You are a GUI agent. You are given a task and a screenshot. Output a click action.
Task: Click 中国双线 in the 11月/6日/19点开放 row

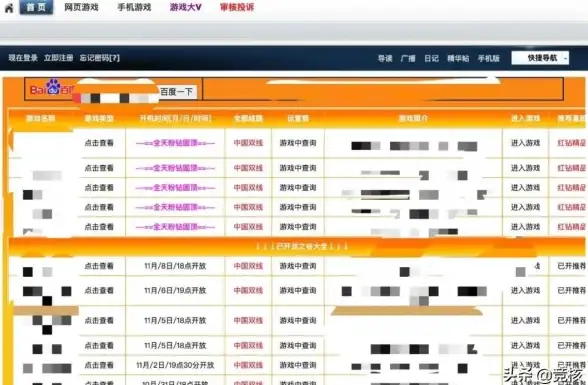coord(248,290)
